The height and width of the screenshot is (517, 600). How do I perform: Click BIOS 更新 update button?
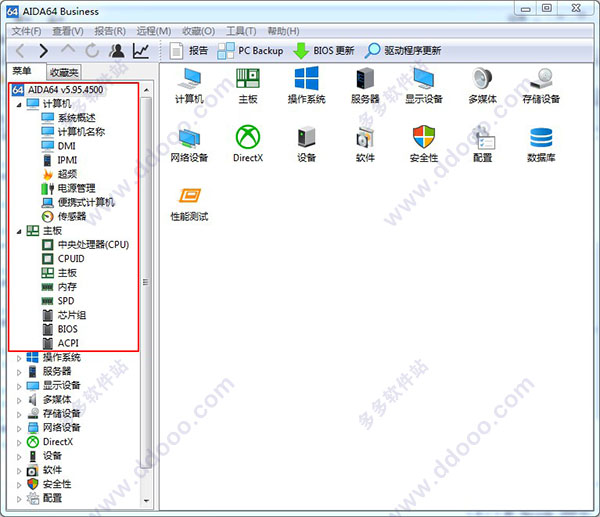coord(324,51)
